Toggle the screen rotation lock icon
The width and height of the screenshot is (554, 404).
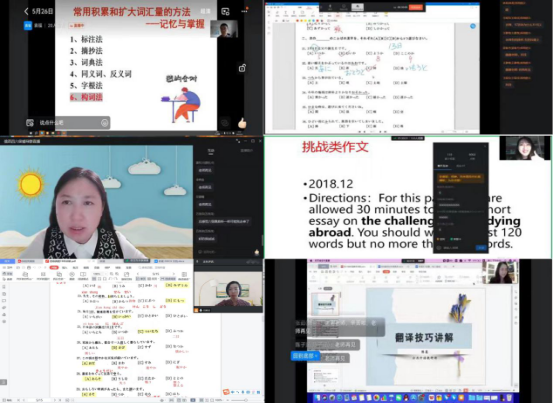(242, 68)
